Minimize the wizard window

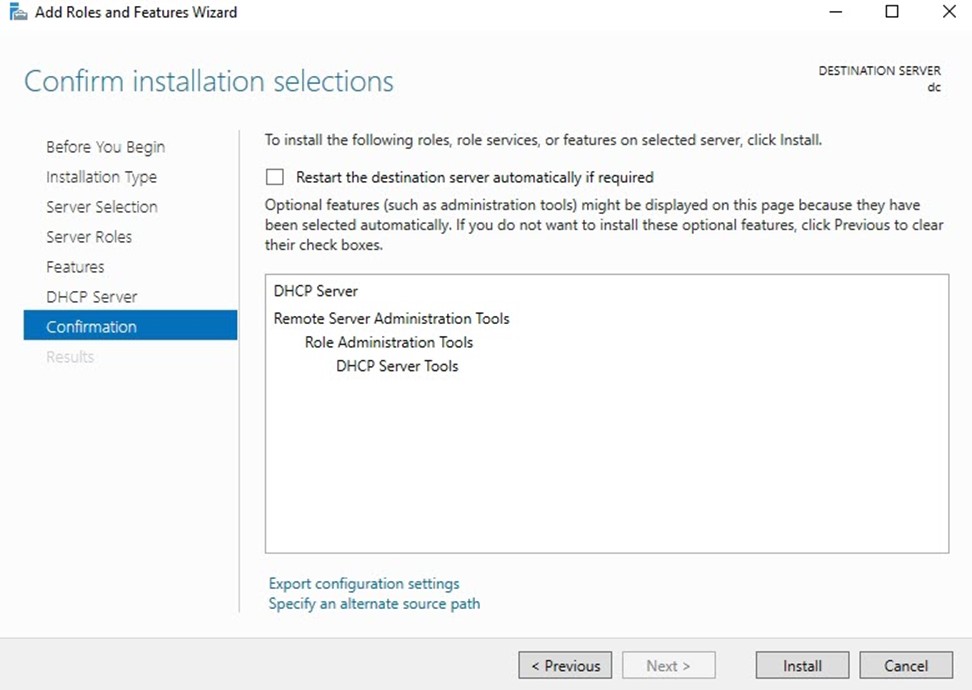[836, 12]
